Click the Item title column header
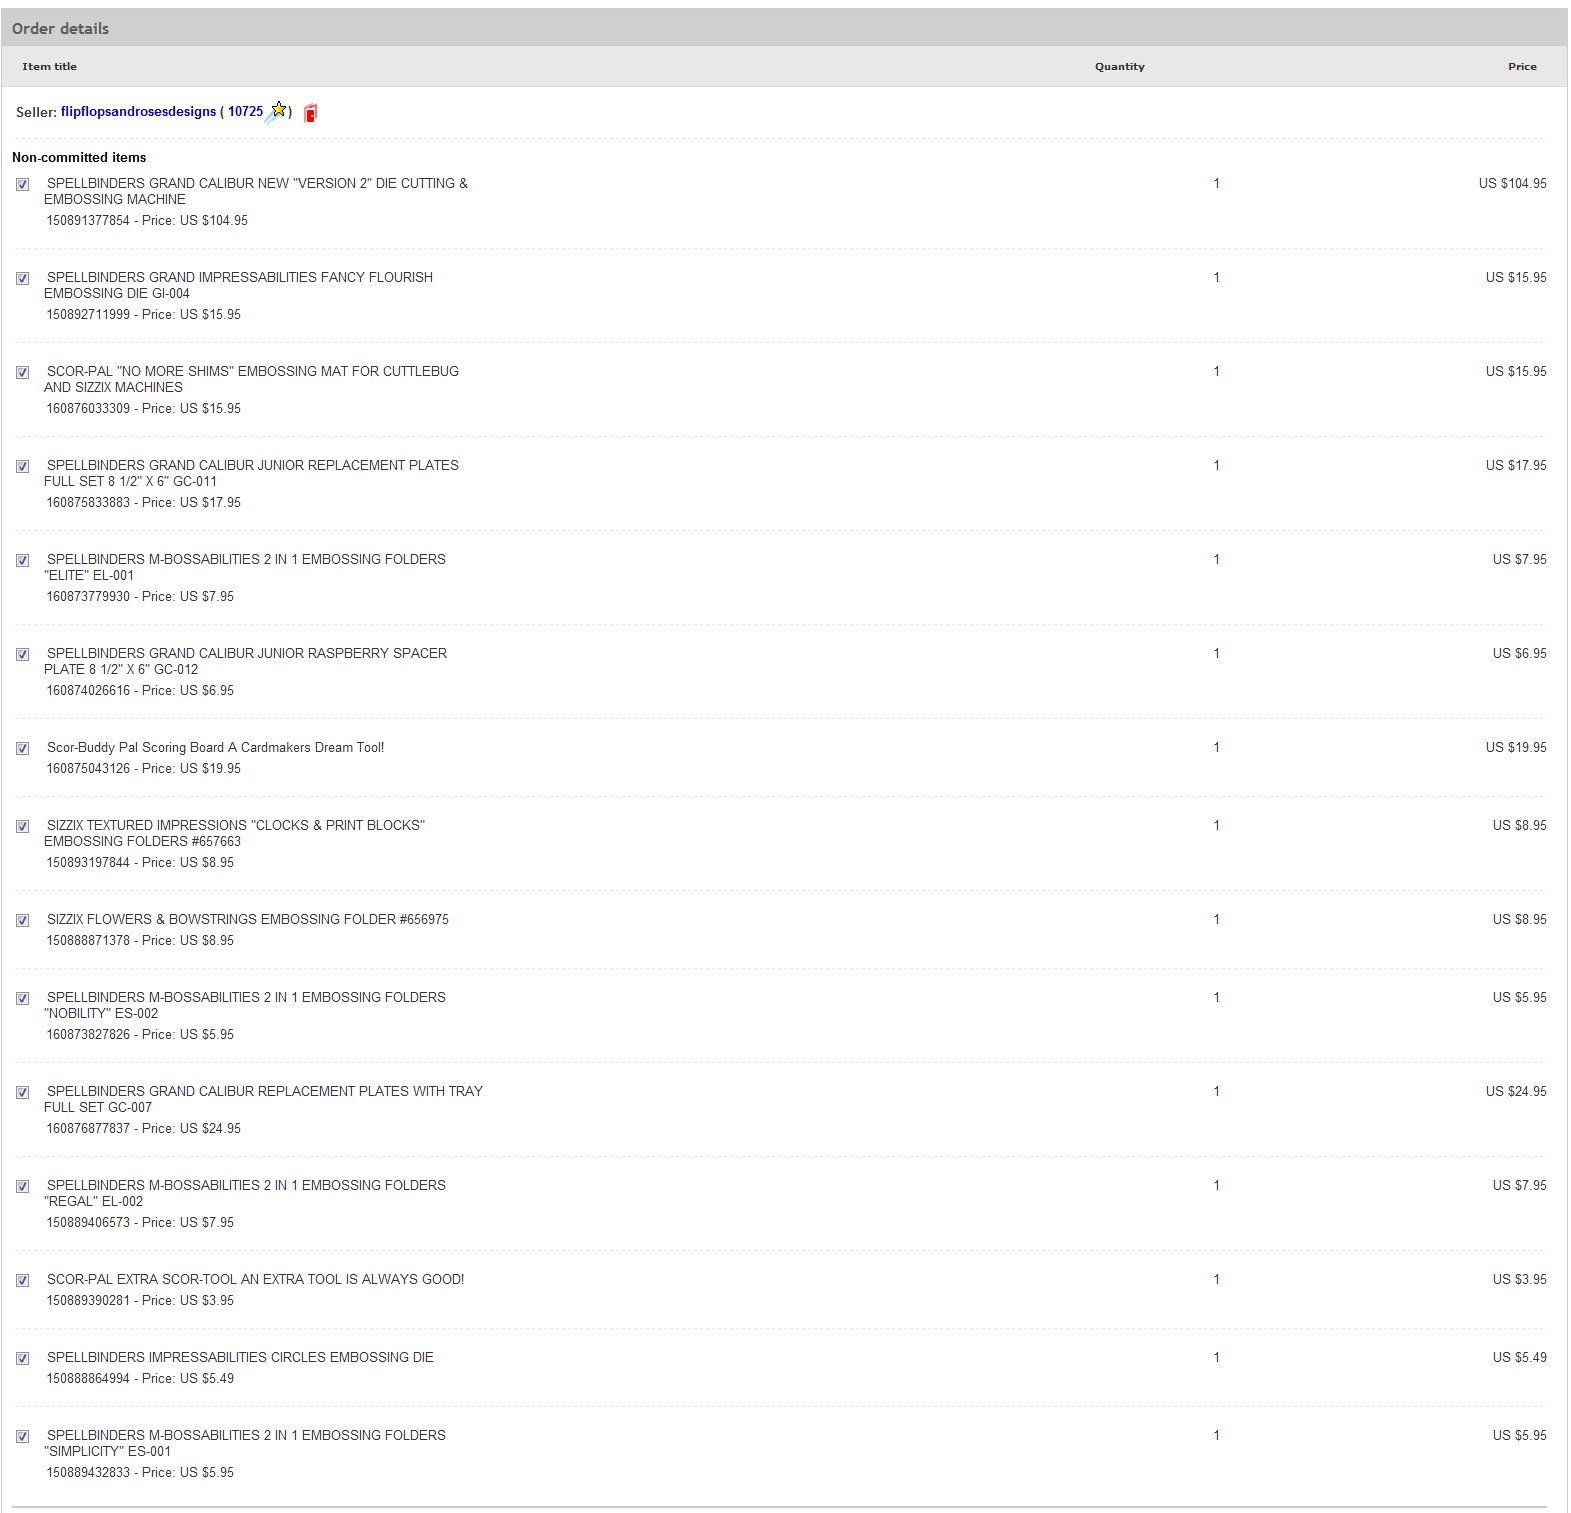Viewport: 1571px width, 1513px height. click(49, 67)
